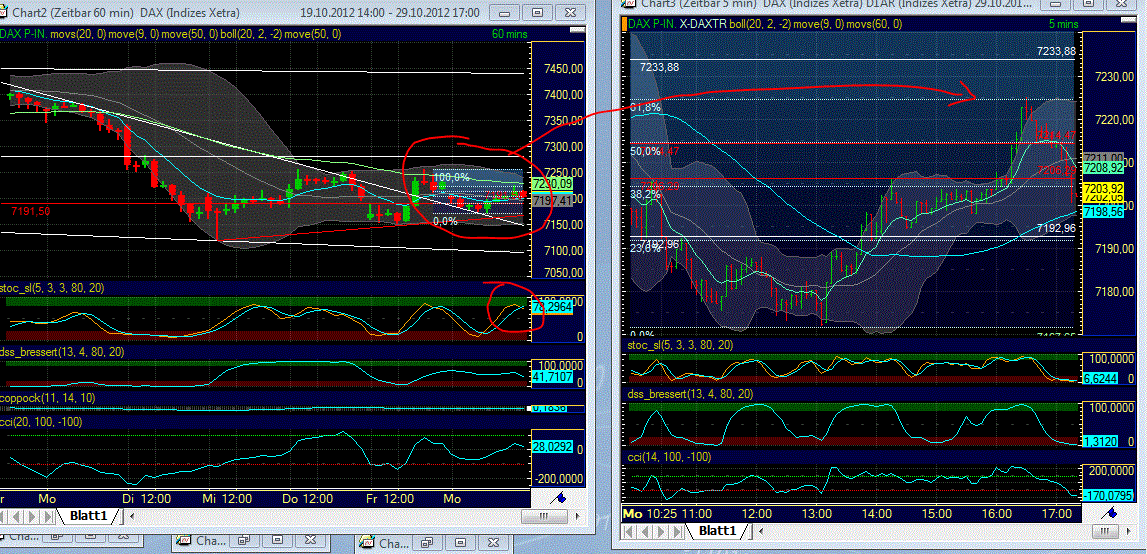Click the dss_bressert(13, 4, 80, 20) label in Chart2
1147x554 pixels.
tap(62, 352)
